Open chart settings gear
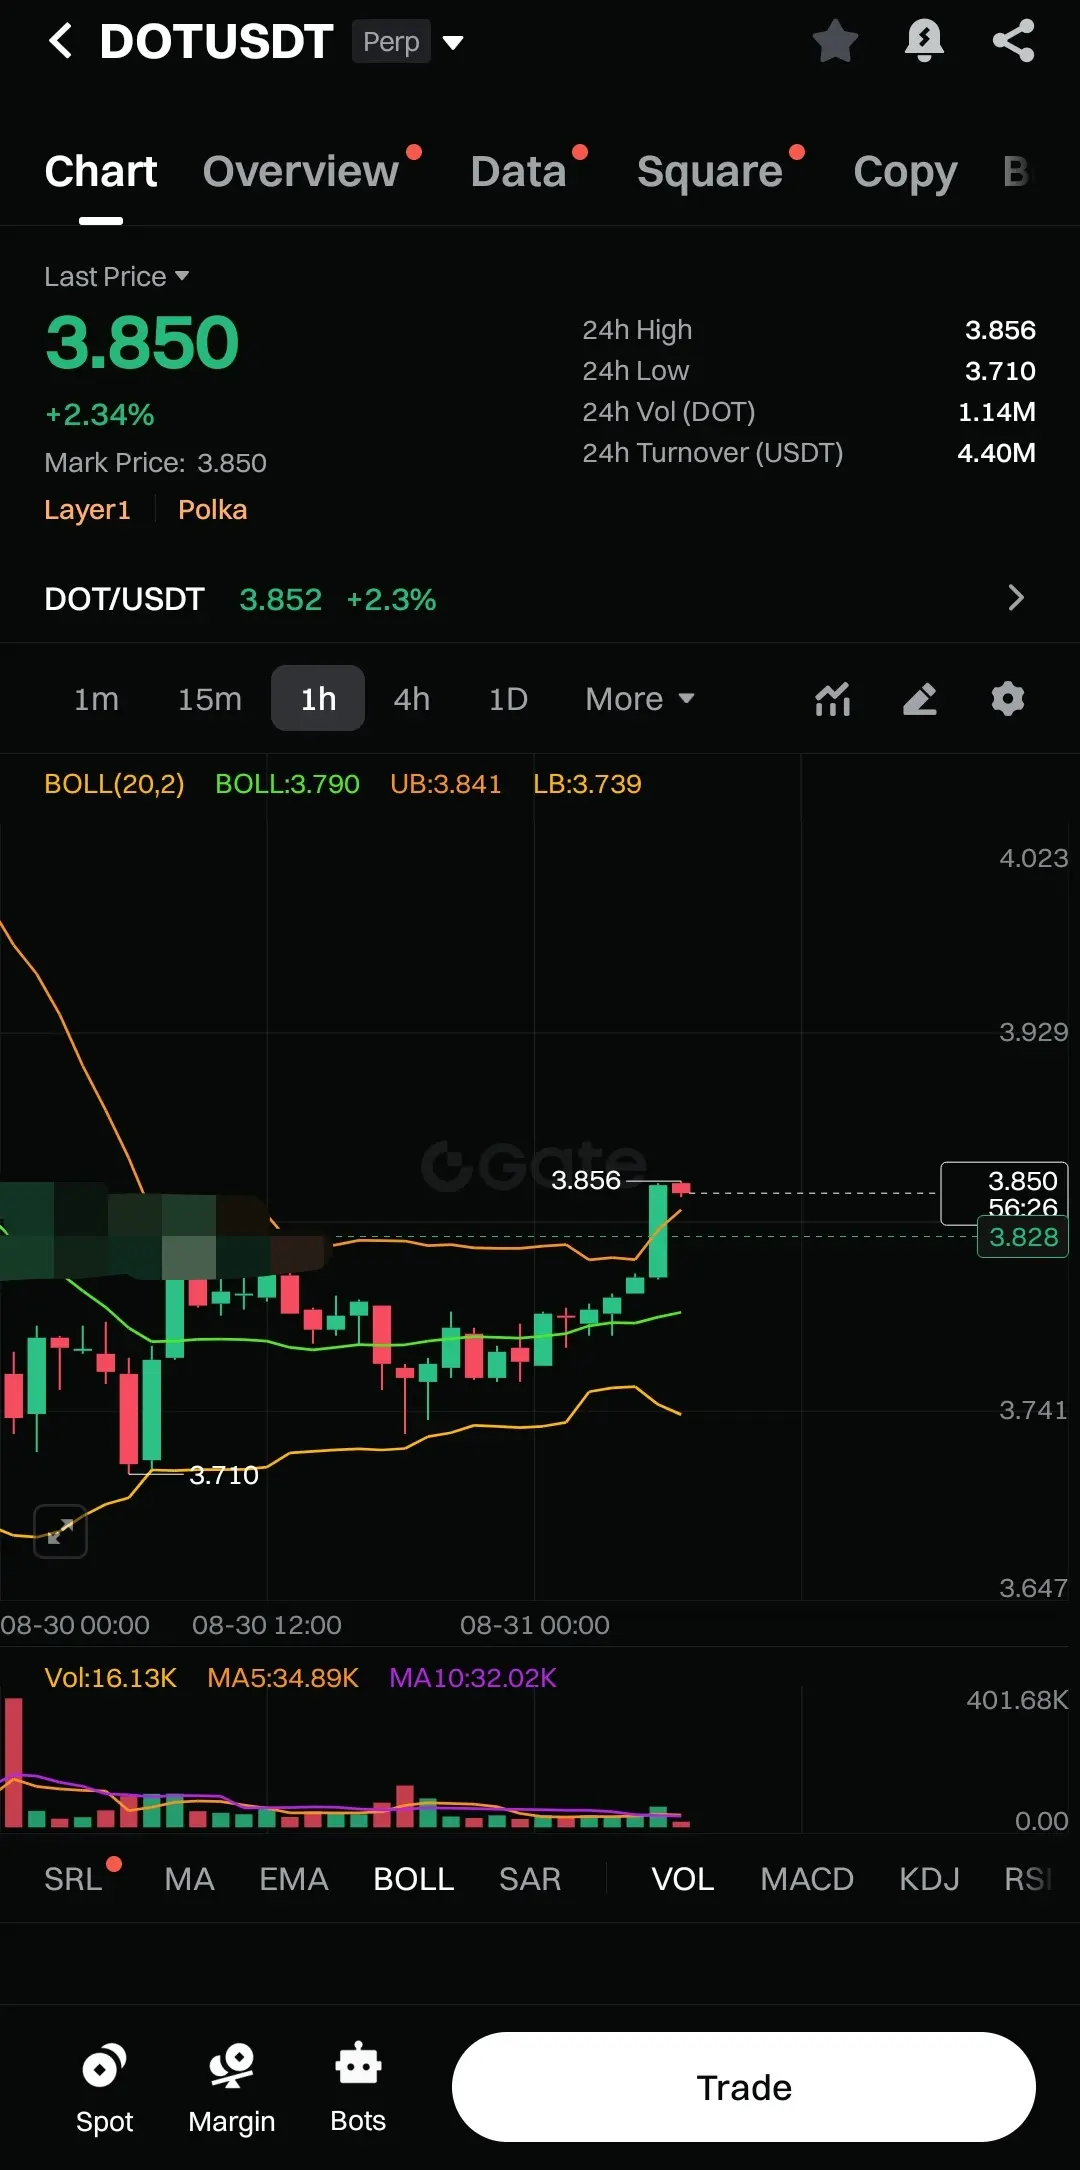The width and height of the screenshot is (1080, 2170). tap(1008, 698)
